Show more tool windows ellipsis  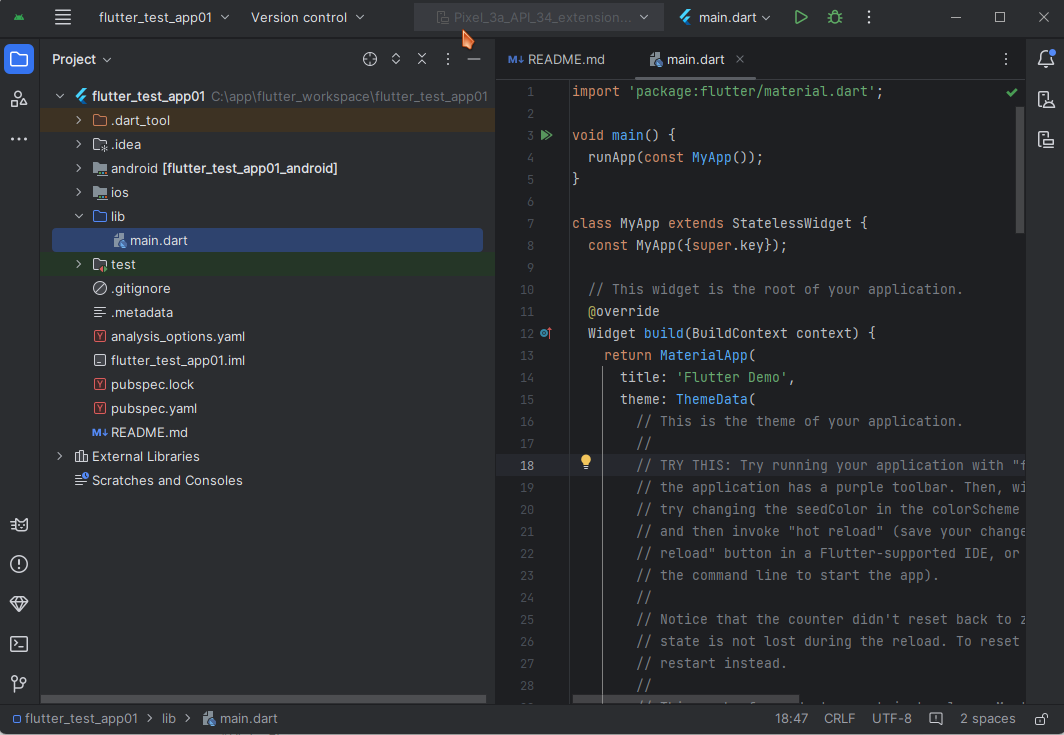pyautogui.click(x=19, y=138)
